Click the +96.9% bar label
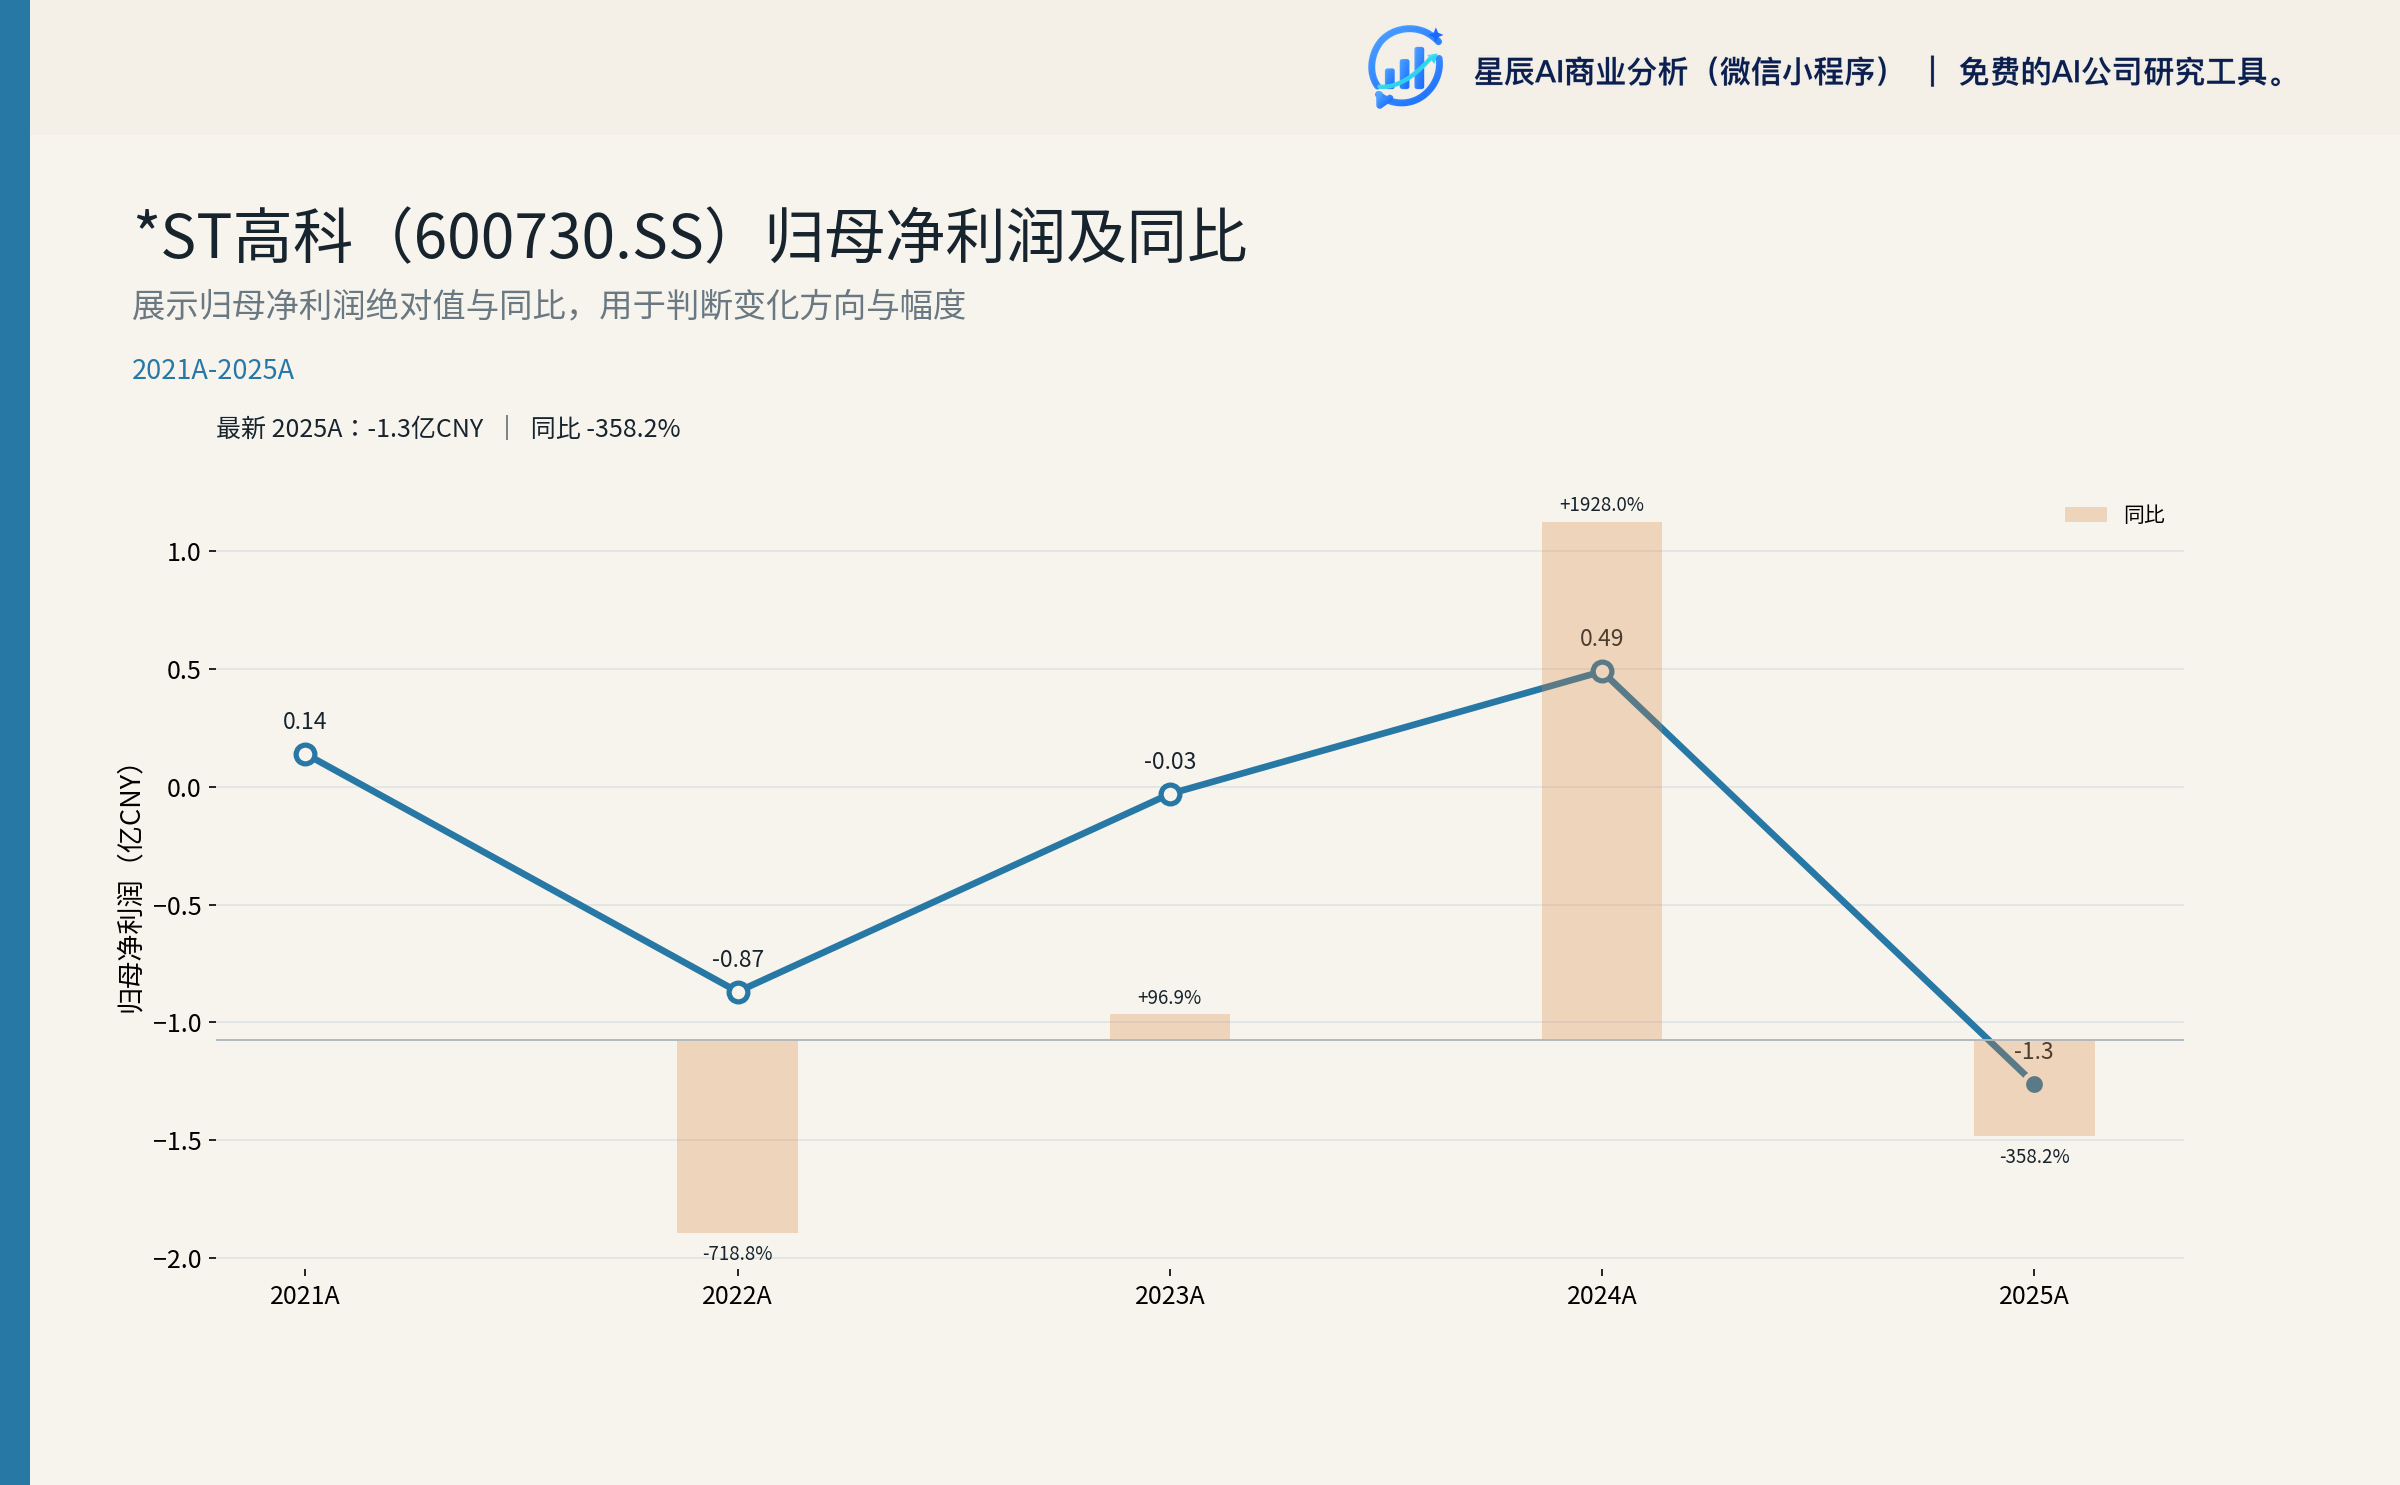The height and width of the screenshot is (1485, 2400). point(1169,997)
